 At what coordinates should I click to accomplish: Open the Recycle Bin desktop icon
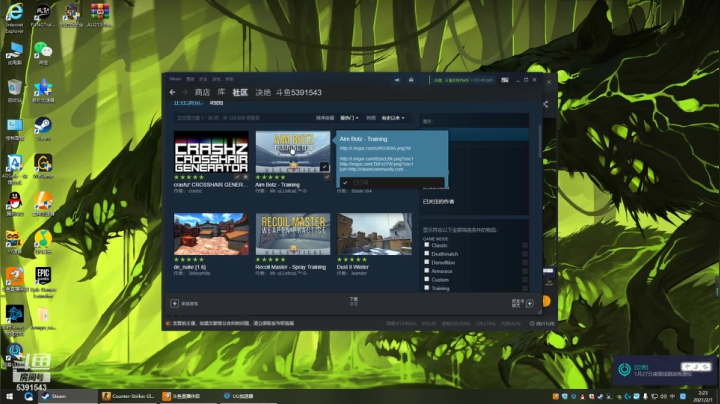click(x=14, y=90)
